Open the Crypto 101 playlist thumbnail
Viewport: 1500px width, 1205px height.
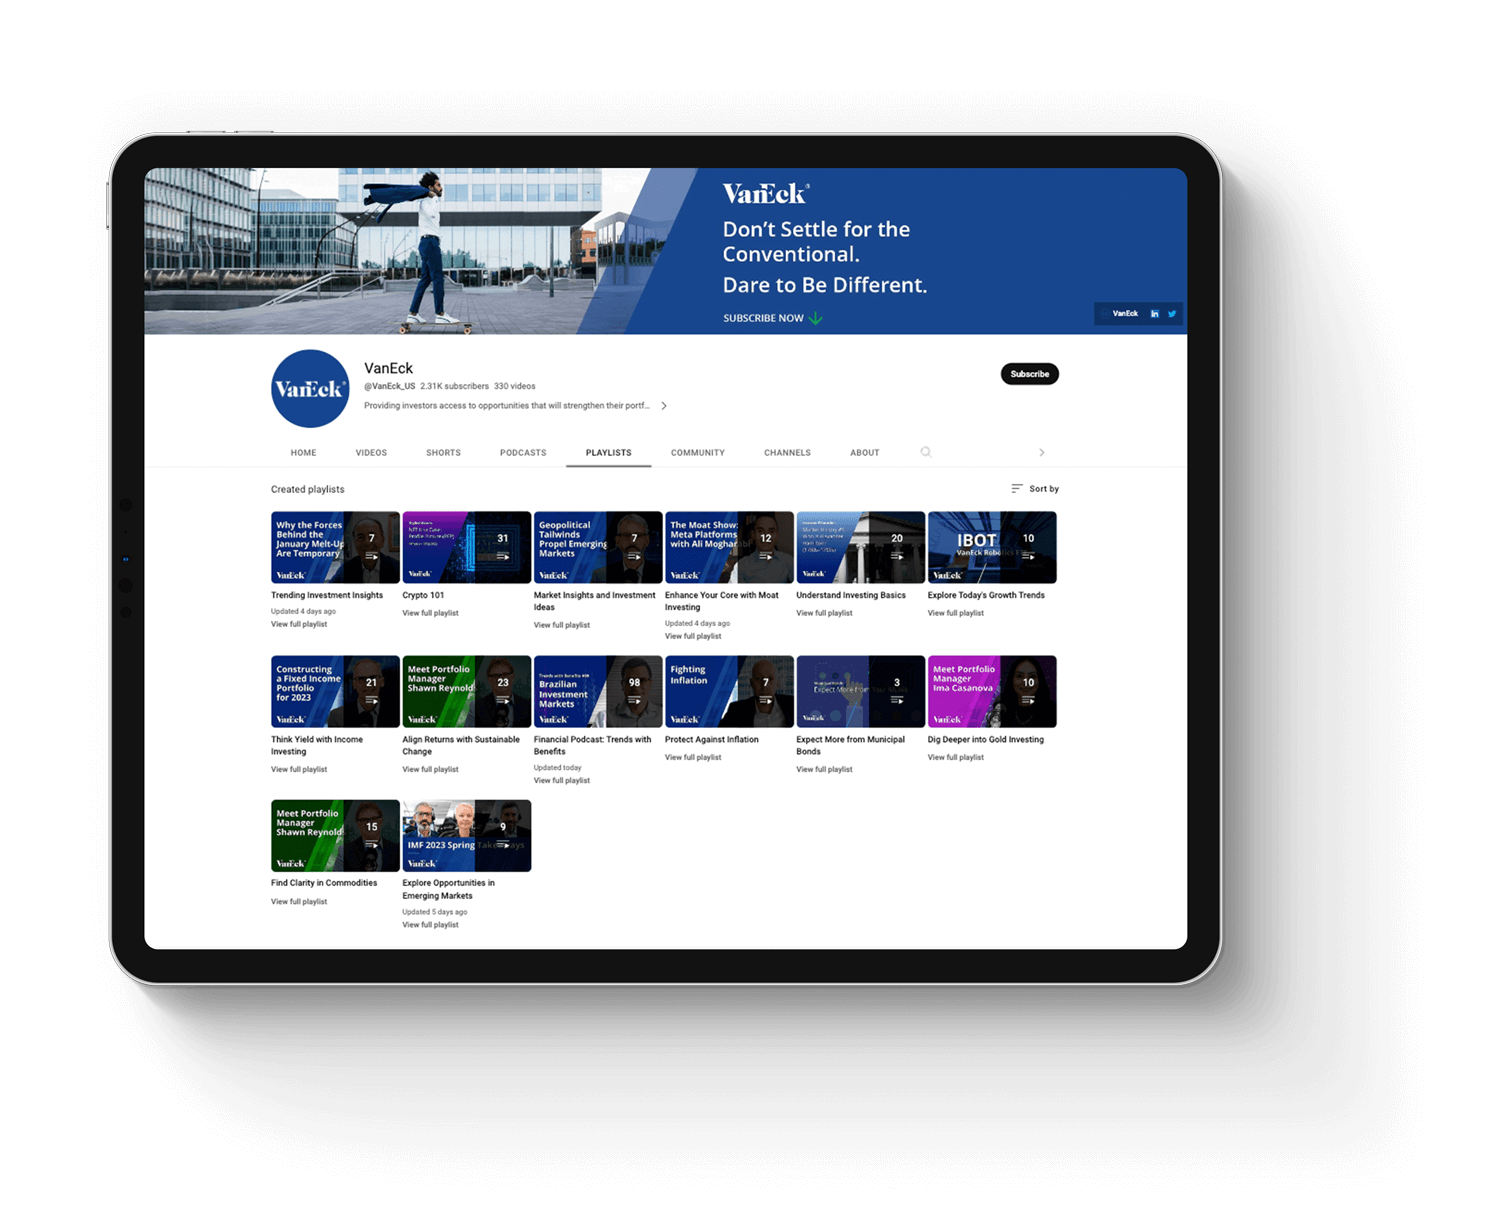(466, 547)
